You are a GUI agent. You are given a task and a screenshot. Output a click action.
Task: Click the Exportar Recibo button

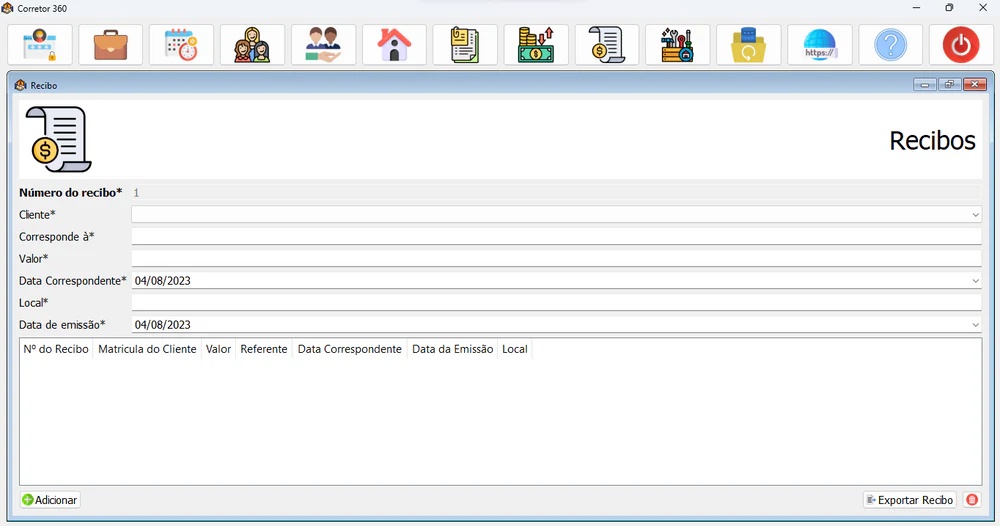click(x=910, y=500)
